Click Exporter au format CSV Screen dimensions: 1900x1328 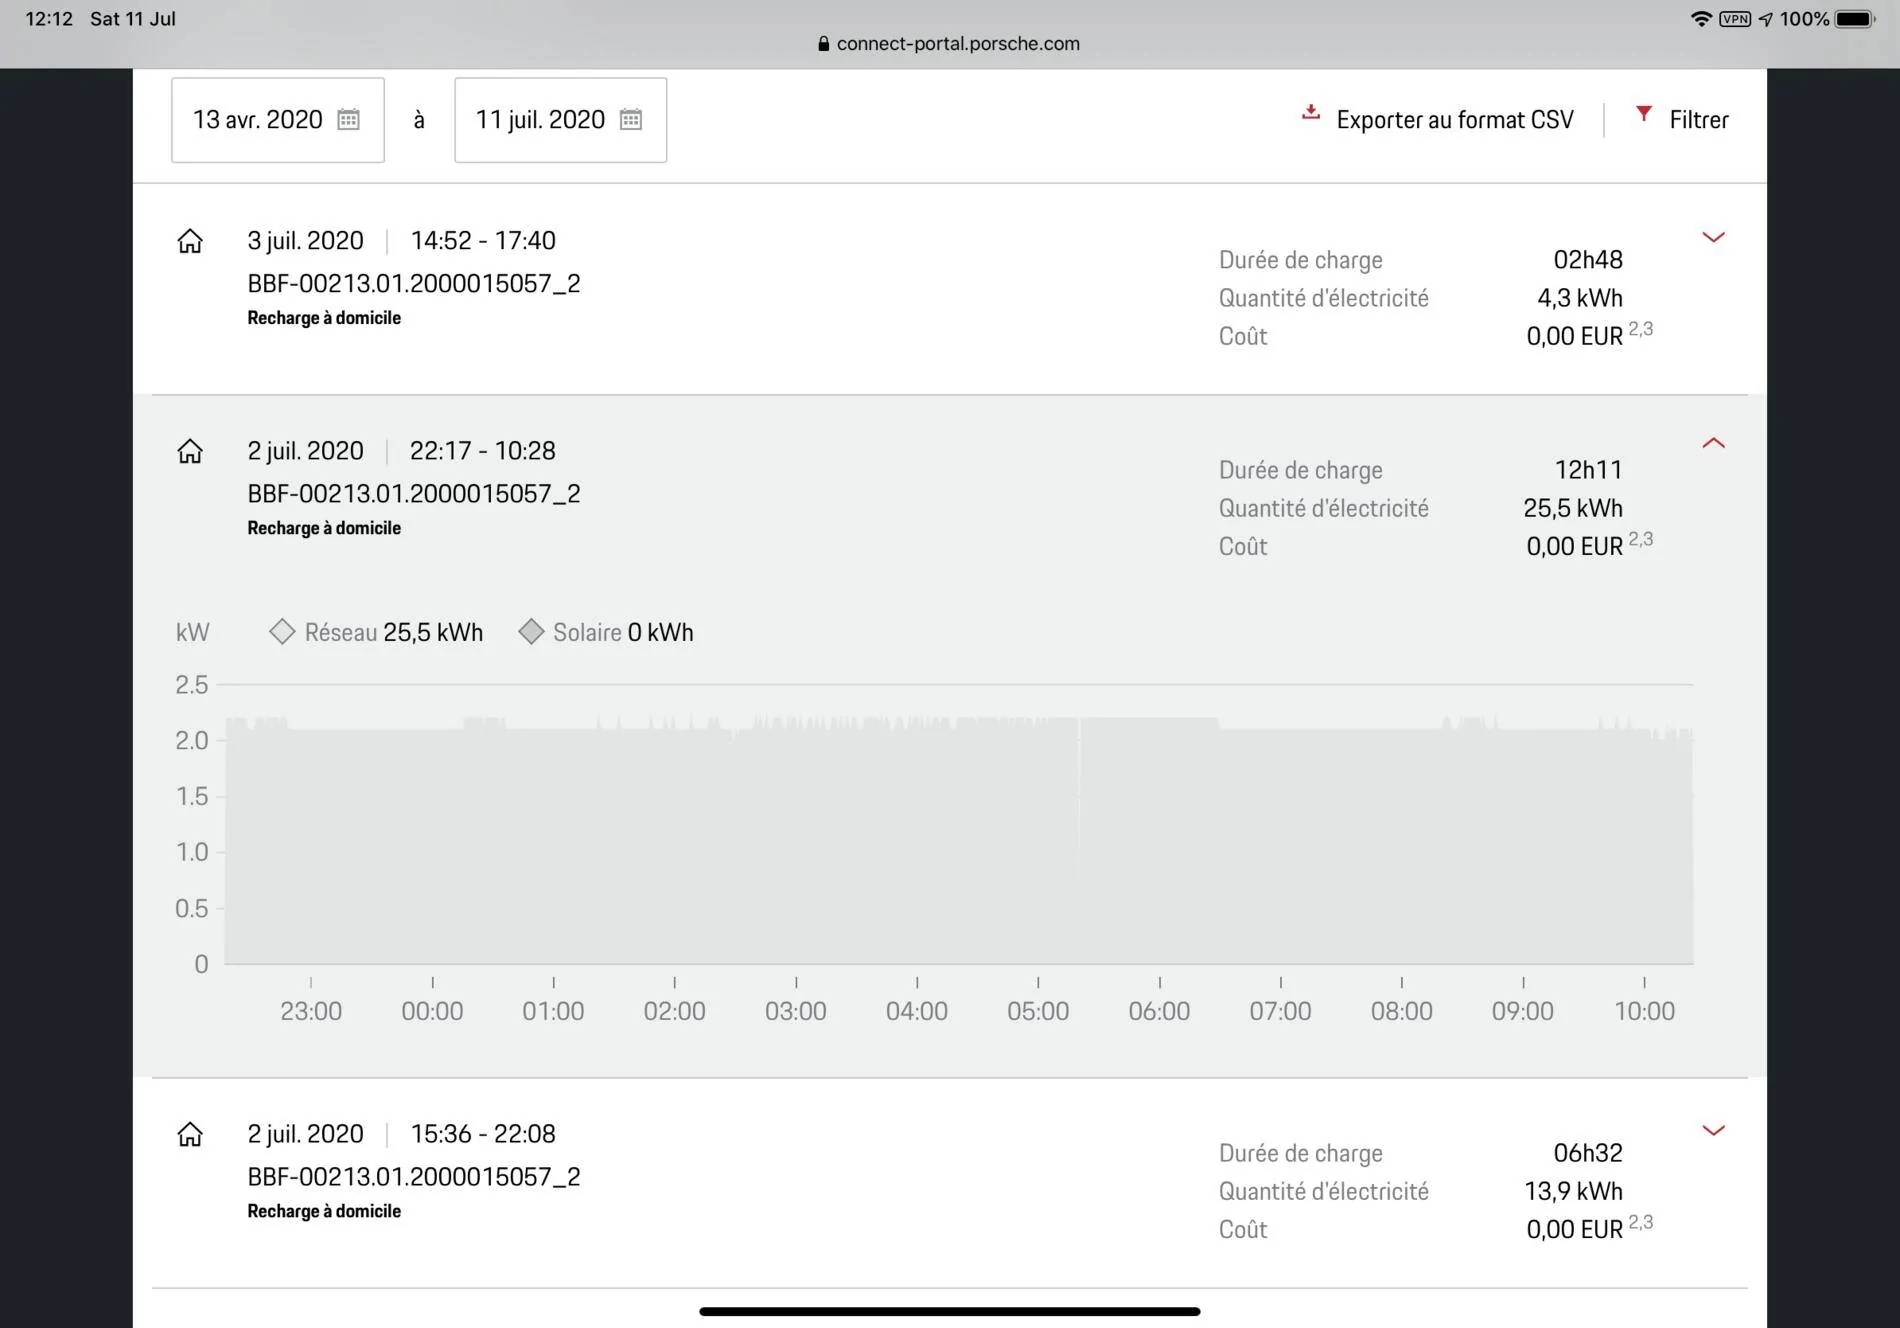[x=1454, y=120]
